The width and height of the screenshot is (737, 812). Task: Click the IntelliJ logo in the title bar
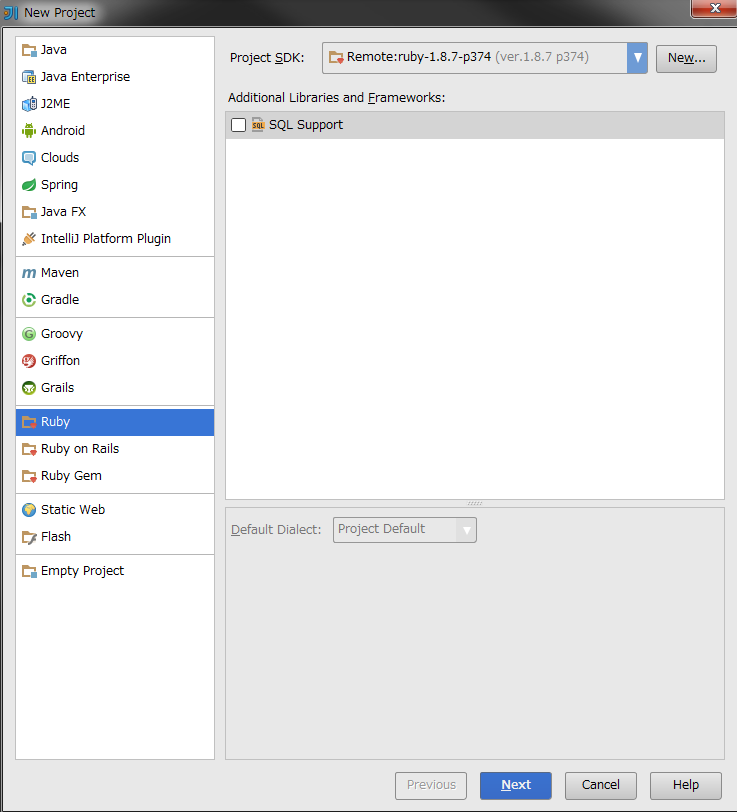tap(11, 12)
